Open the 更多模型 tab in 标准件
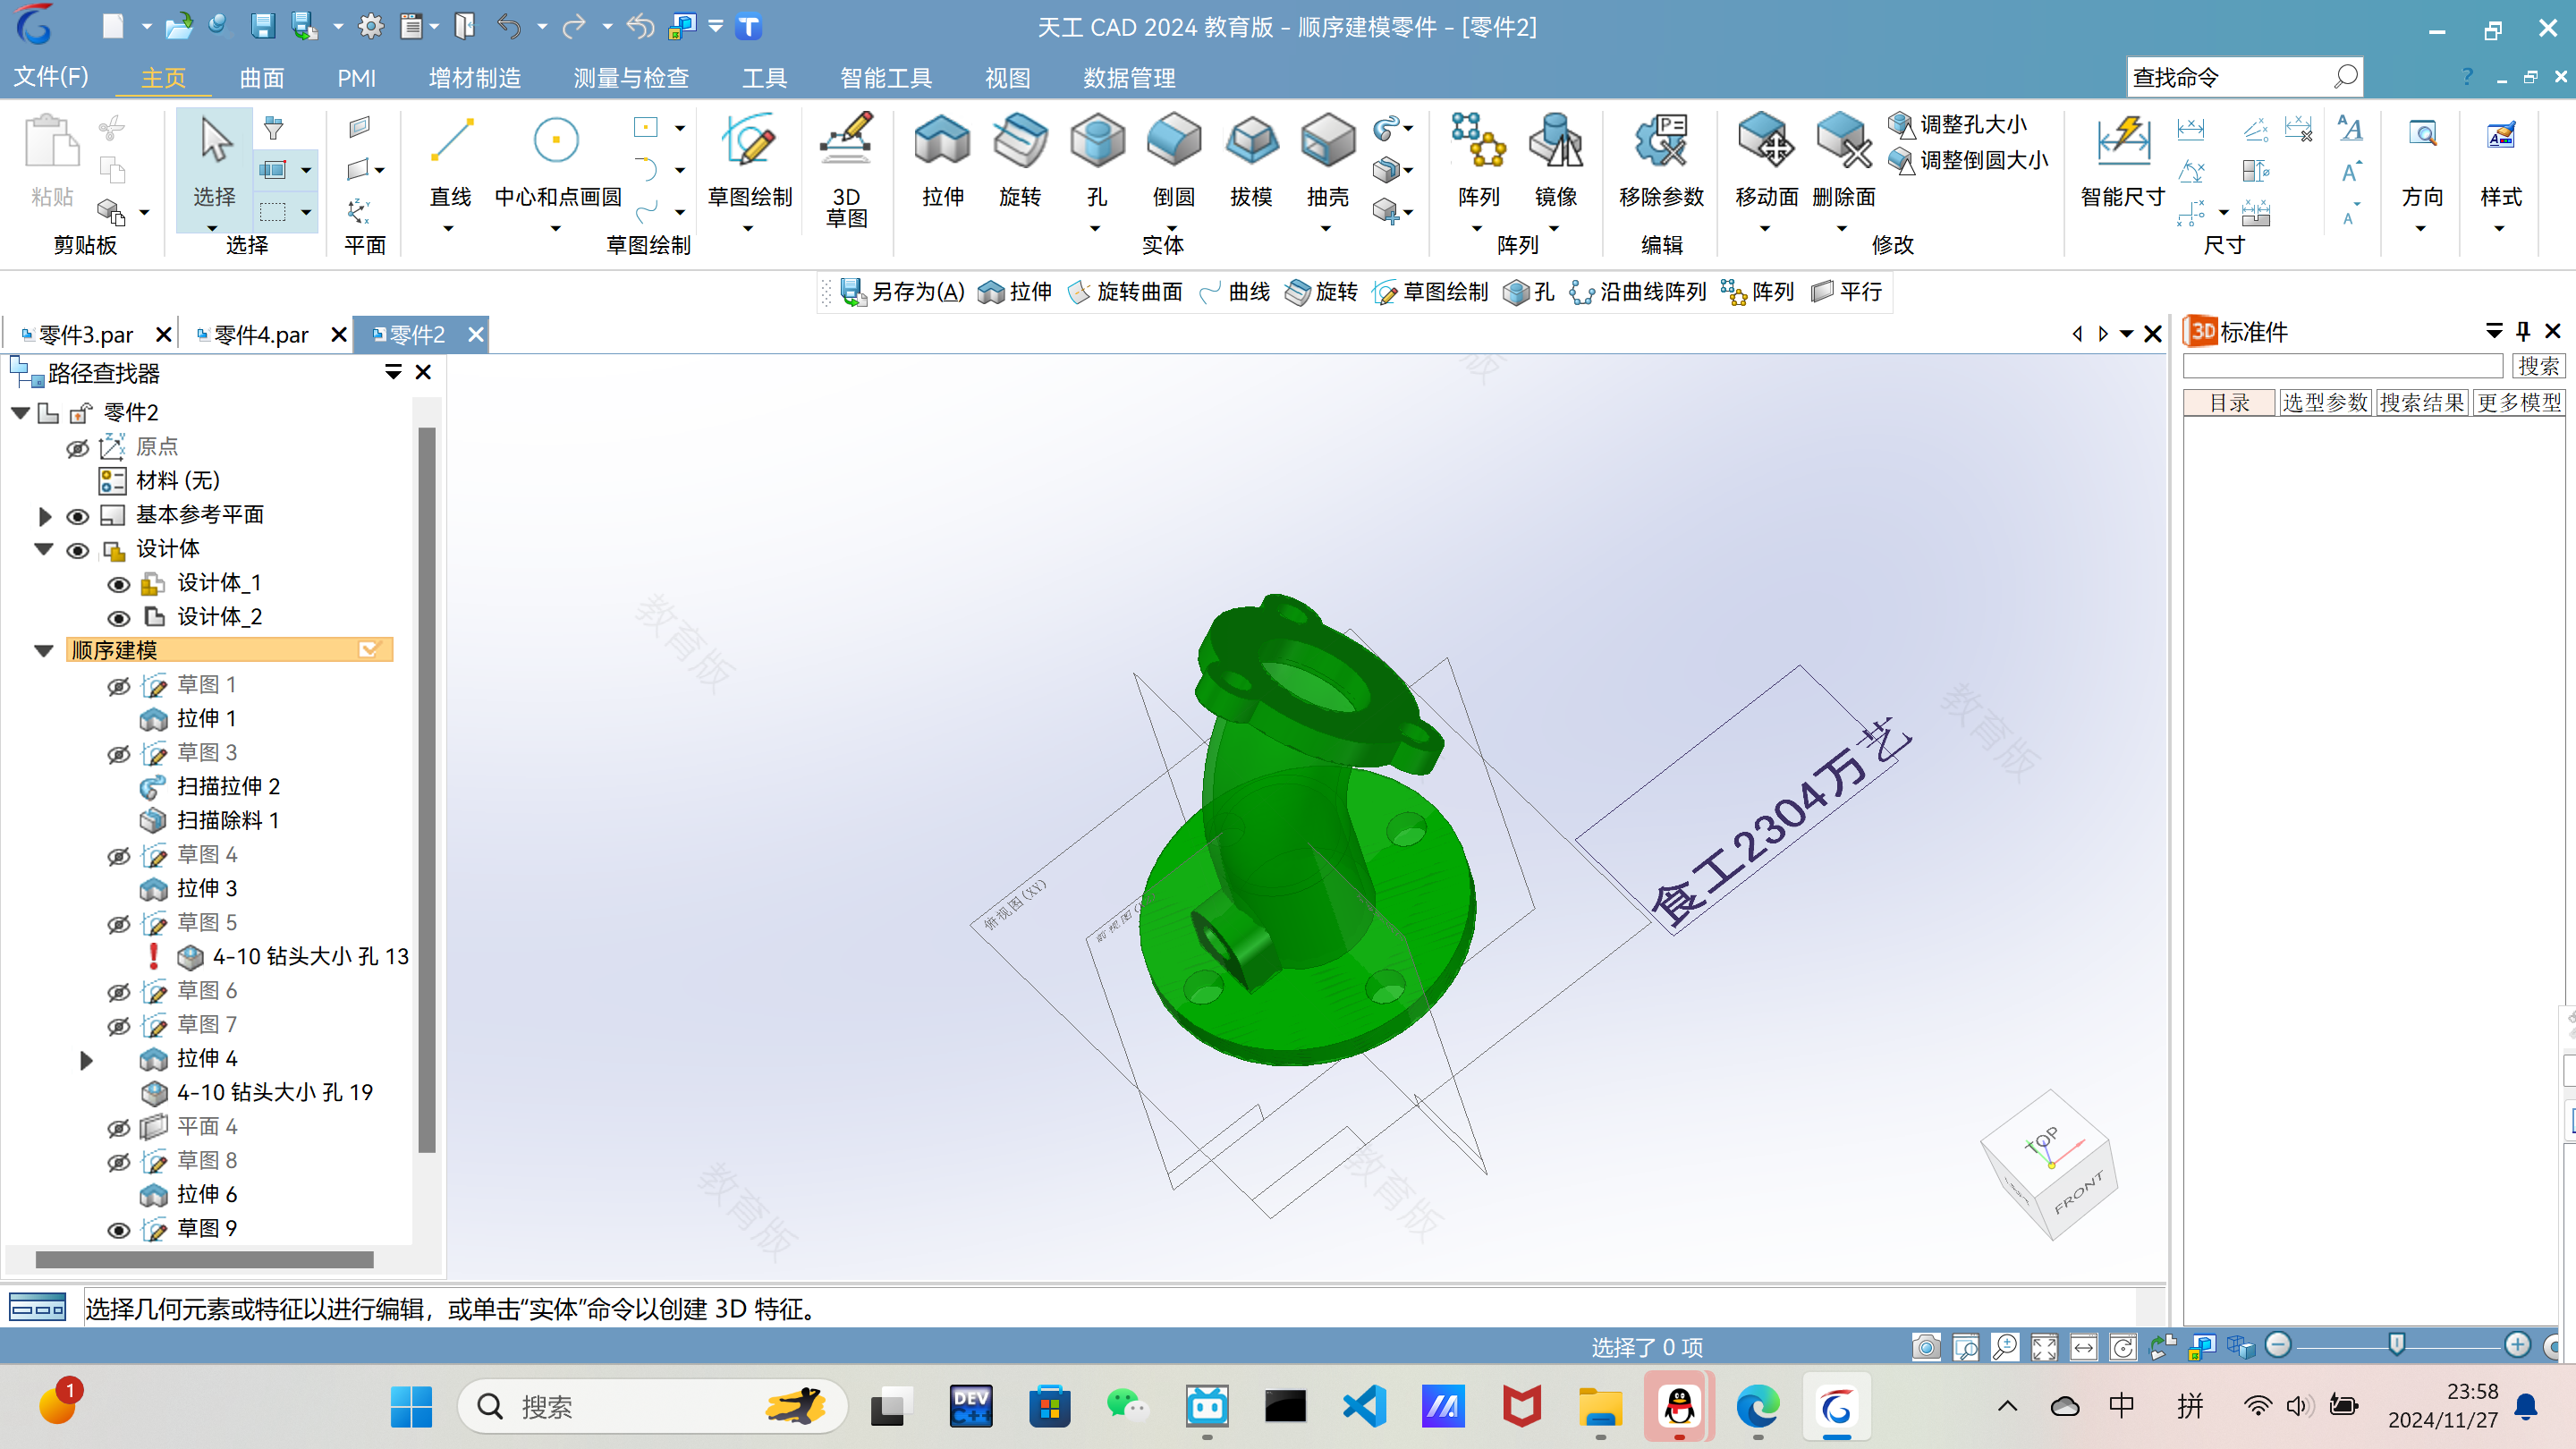 2519,402
